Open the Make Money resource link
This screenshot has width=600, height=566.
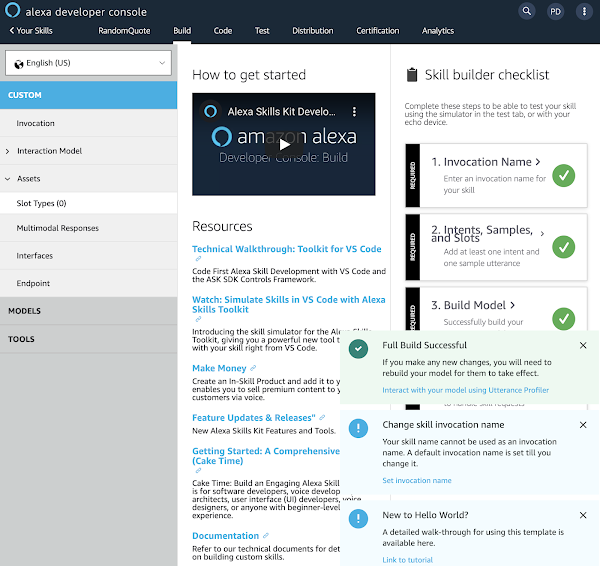coord(219,368)
